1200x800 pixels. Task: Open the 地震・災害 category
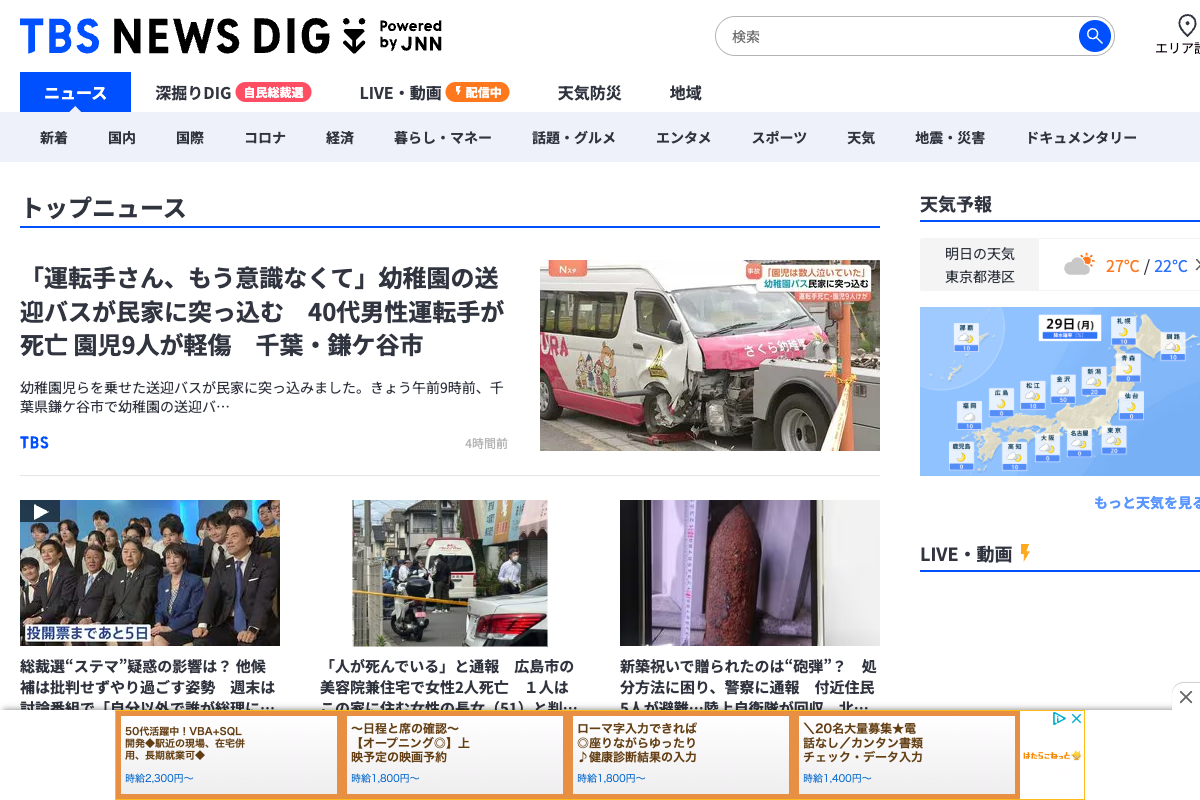[949, 138]
